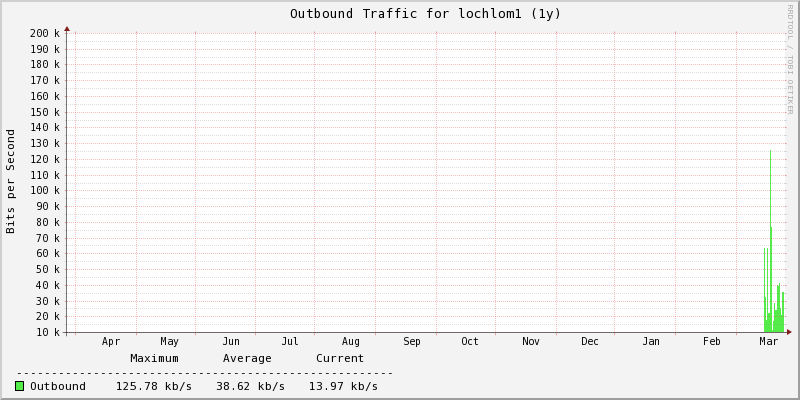Click the red arrow at the right end of the X axis

pyautogui.click(x=788, y=332)
